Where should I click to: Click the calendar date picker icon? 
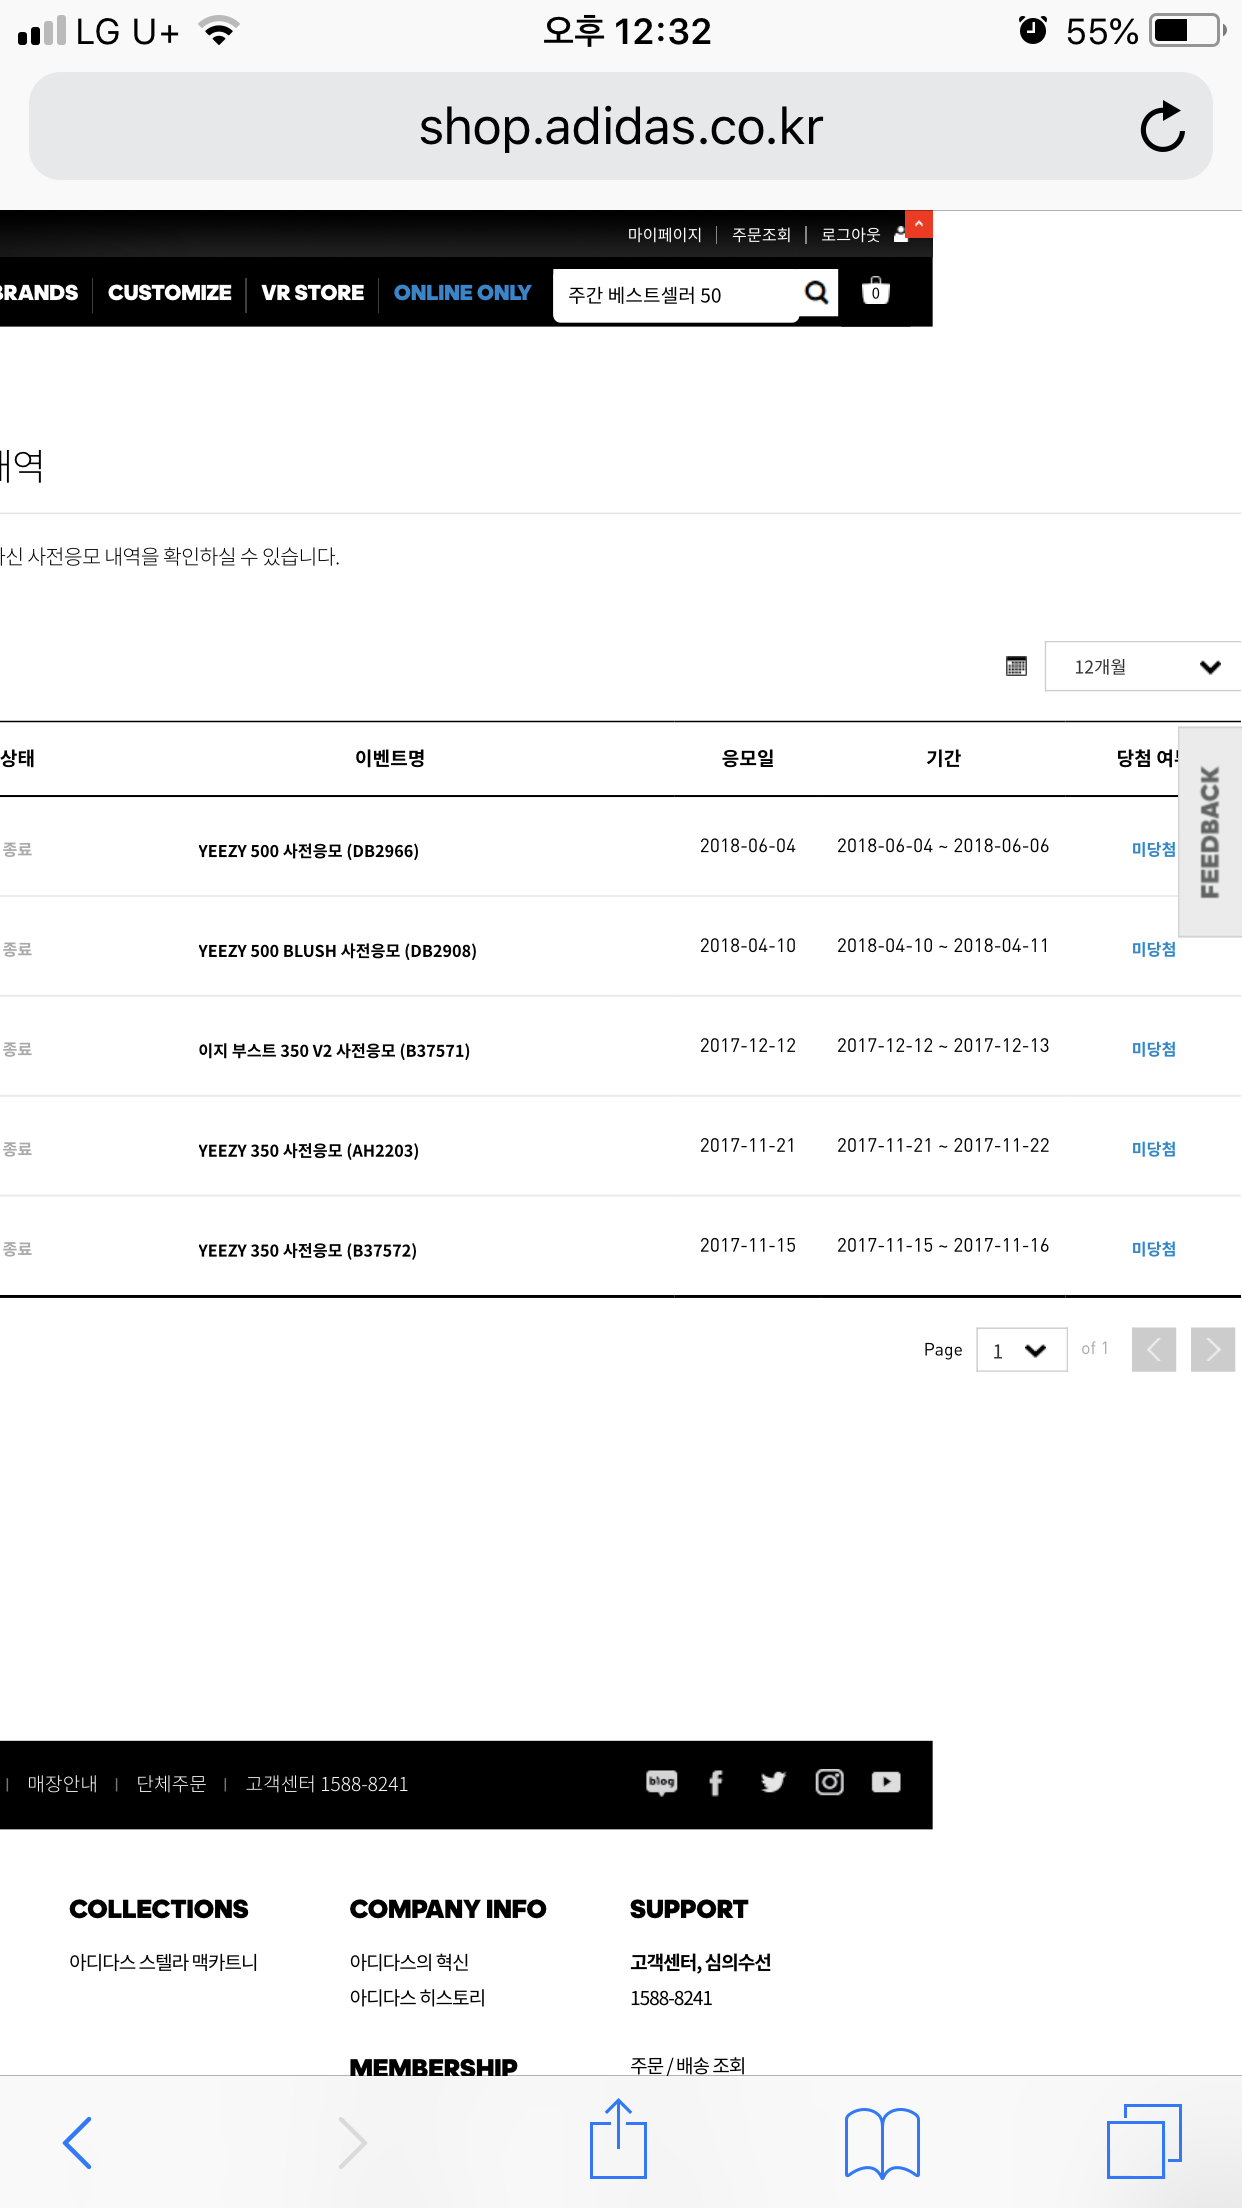tap(1016, 666)
